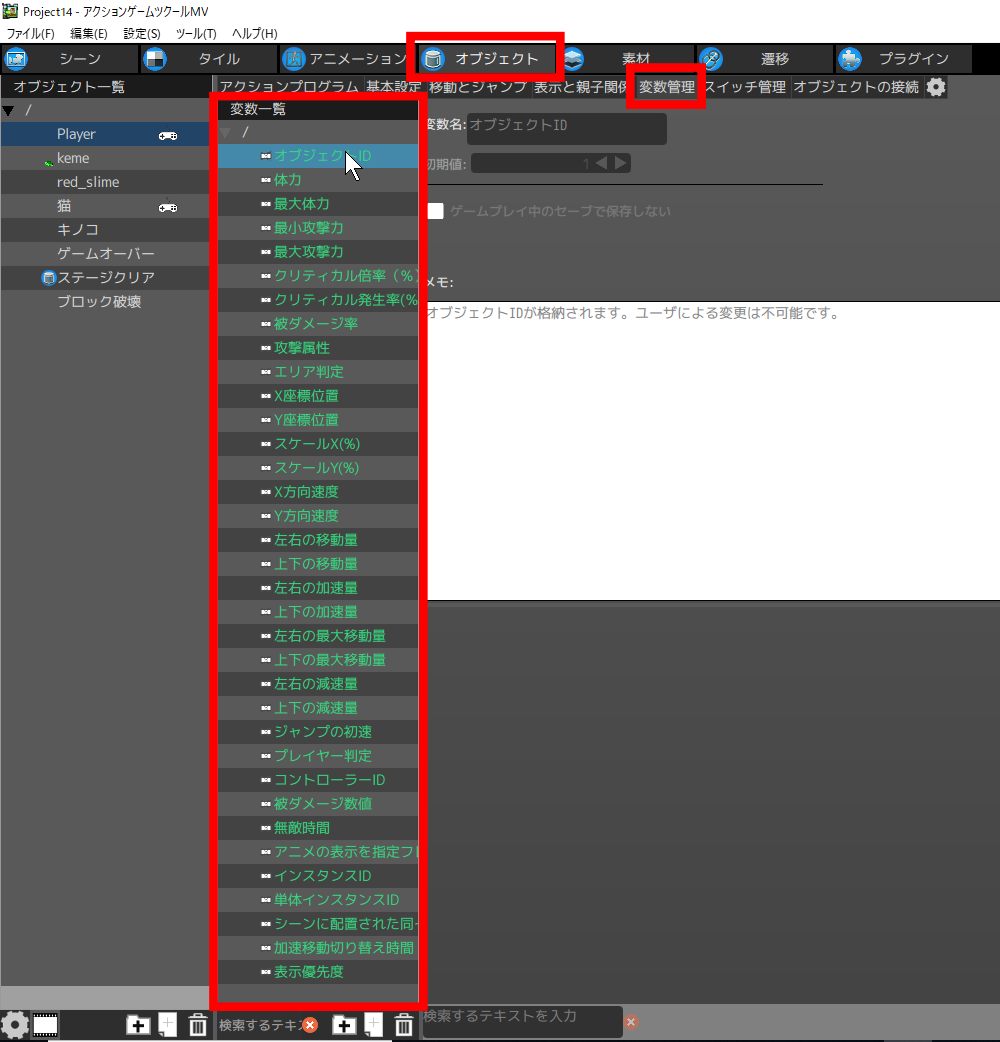
Task: Select the 最大体力 variable
Action: click(x=301, y=204)
